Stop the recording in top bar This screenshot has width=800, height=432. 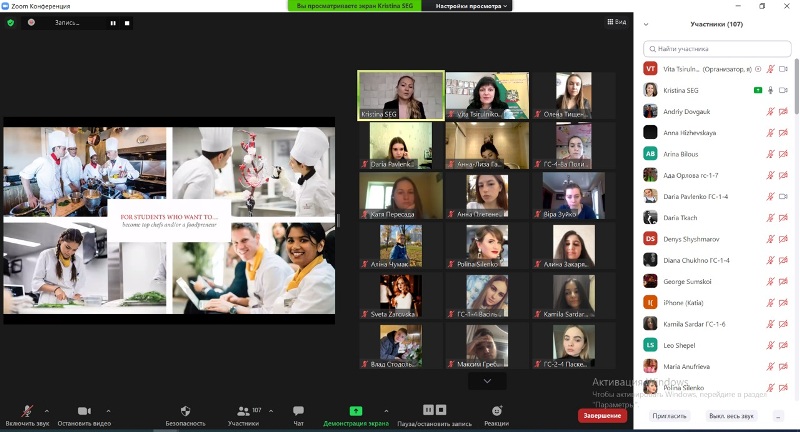[x=127, y=23]
